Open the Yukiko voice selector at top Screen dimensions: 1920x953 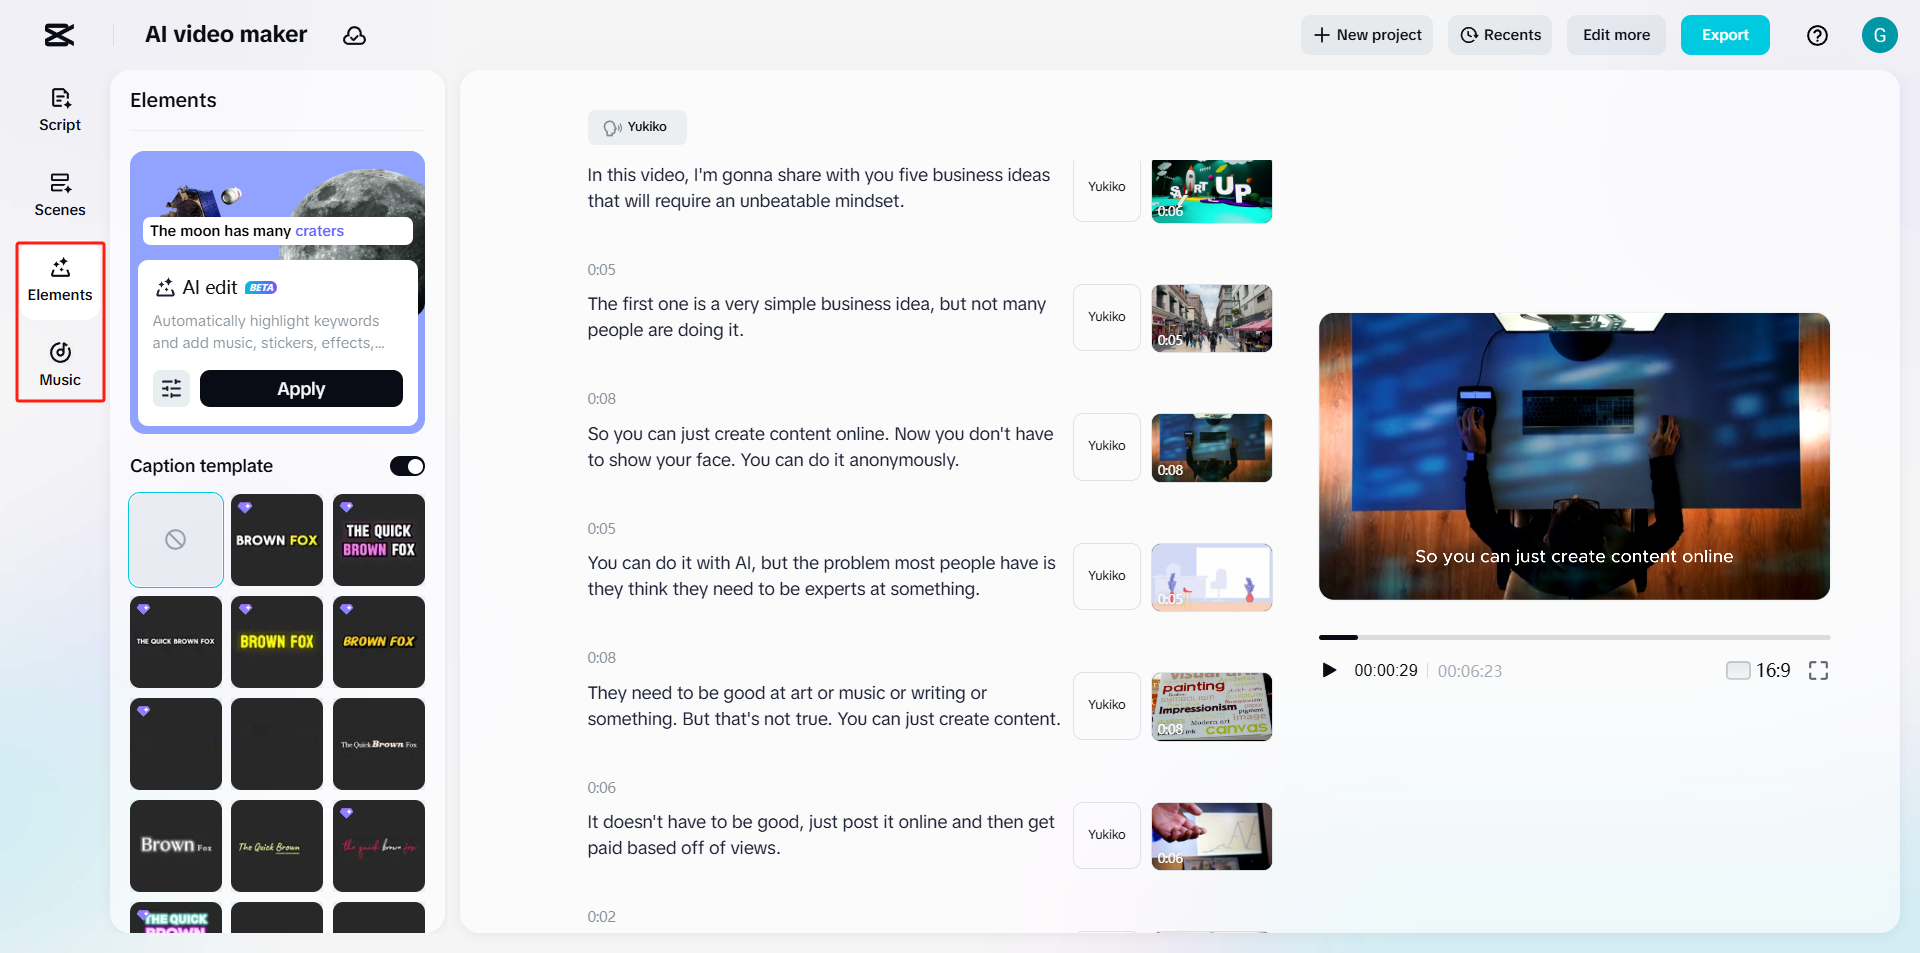(x=637, y=127)
